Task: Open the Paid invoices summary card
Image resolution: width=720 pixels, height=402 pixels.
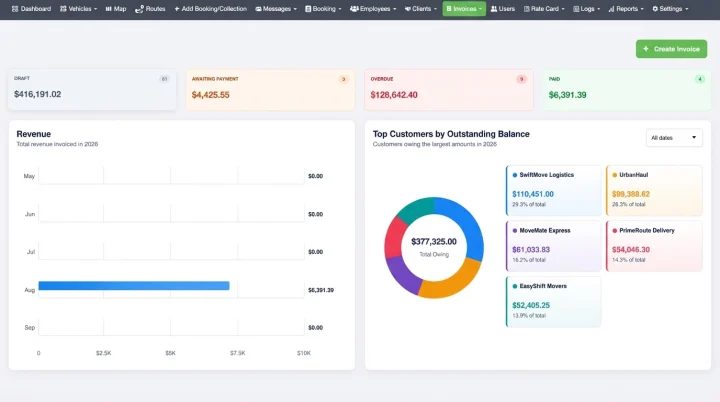Action: point(627,90)
